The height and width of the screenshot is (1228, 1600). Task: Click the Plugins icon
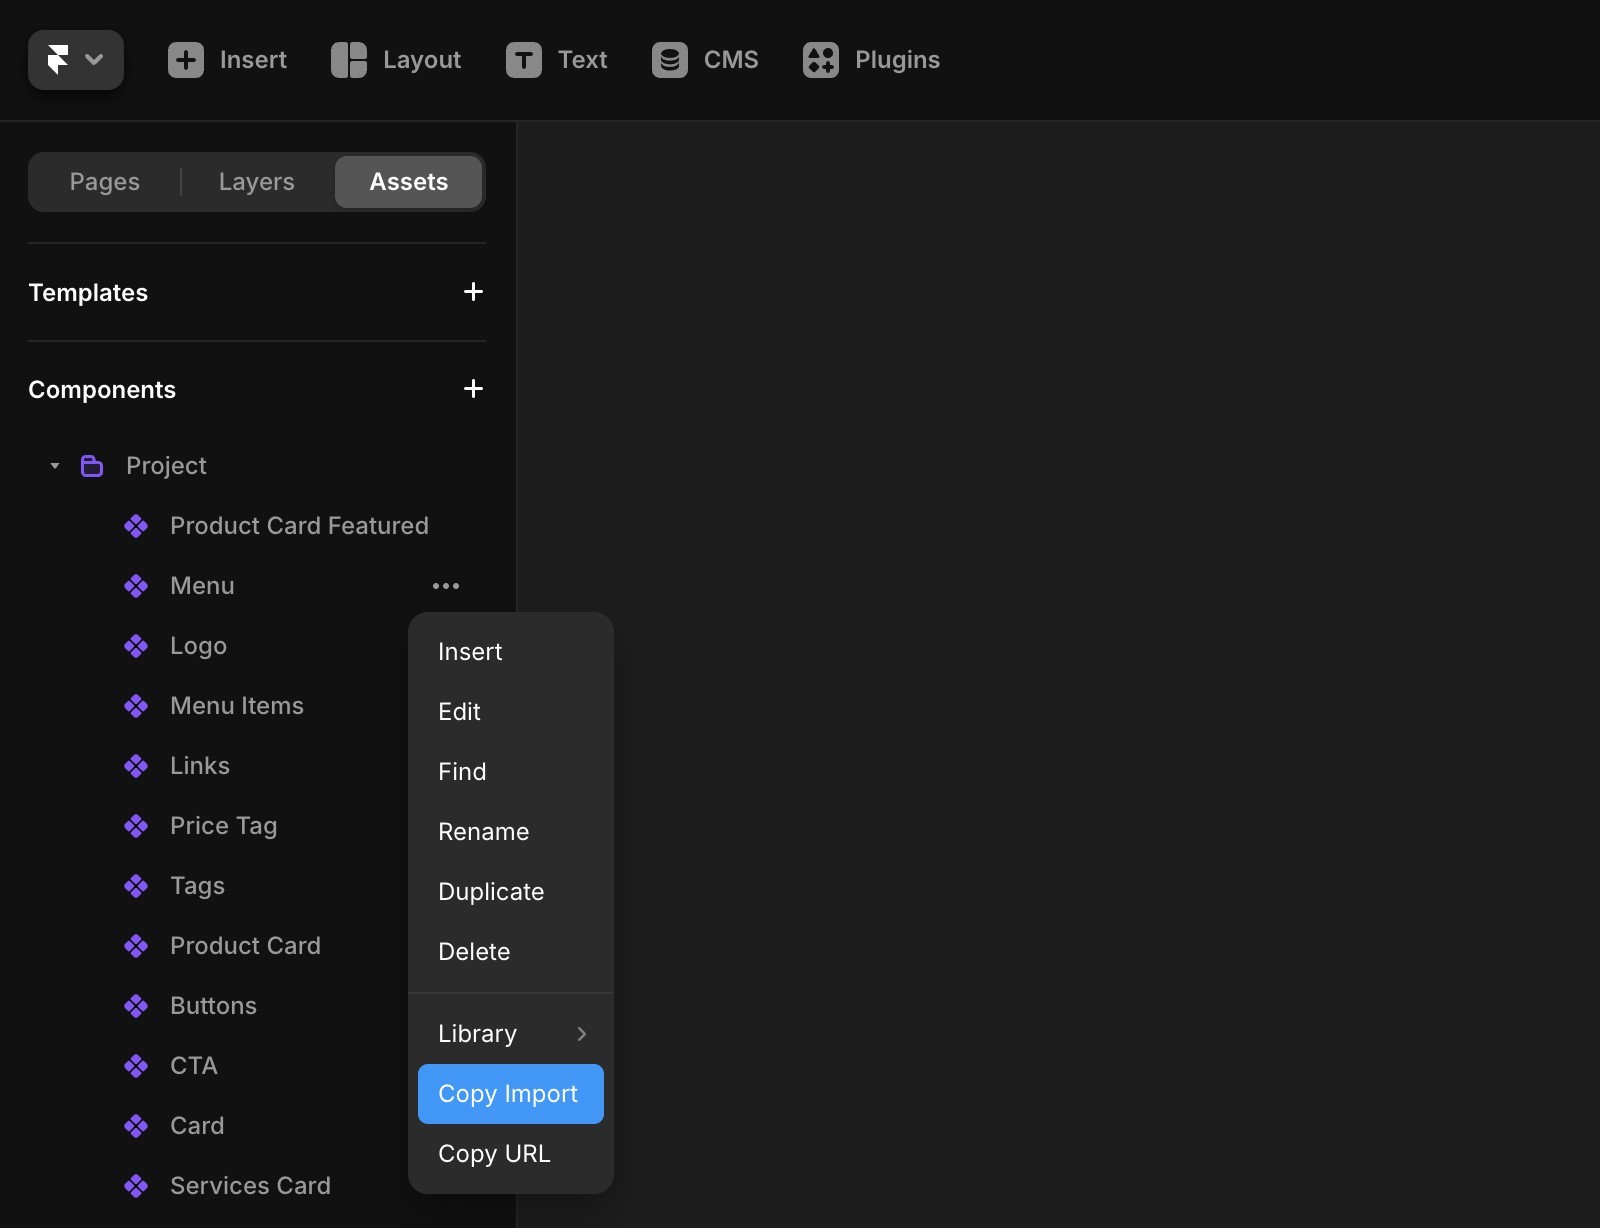821,60
